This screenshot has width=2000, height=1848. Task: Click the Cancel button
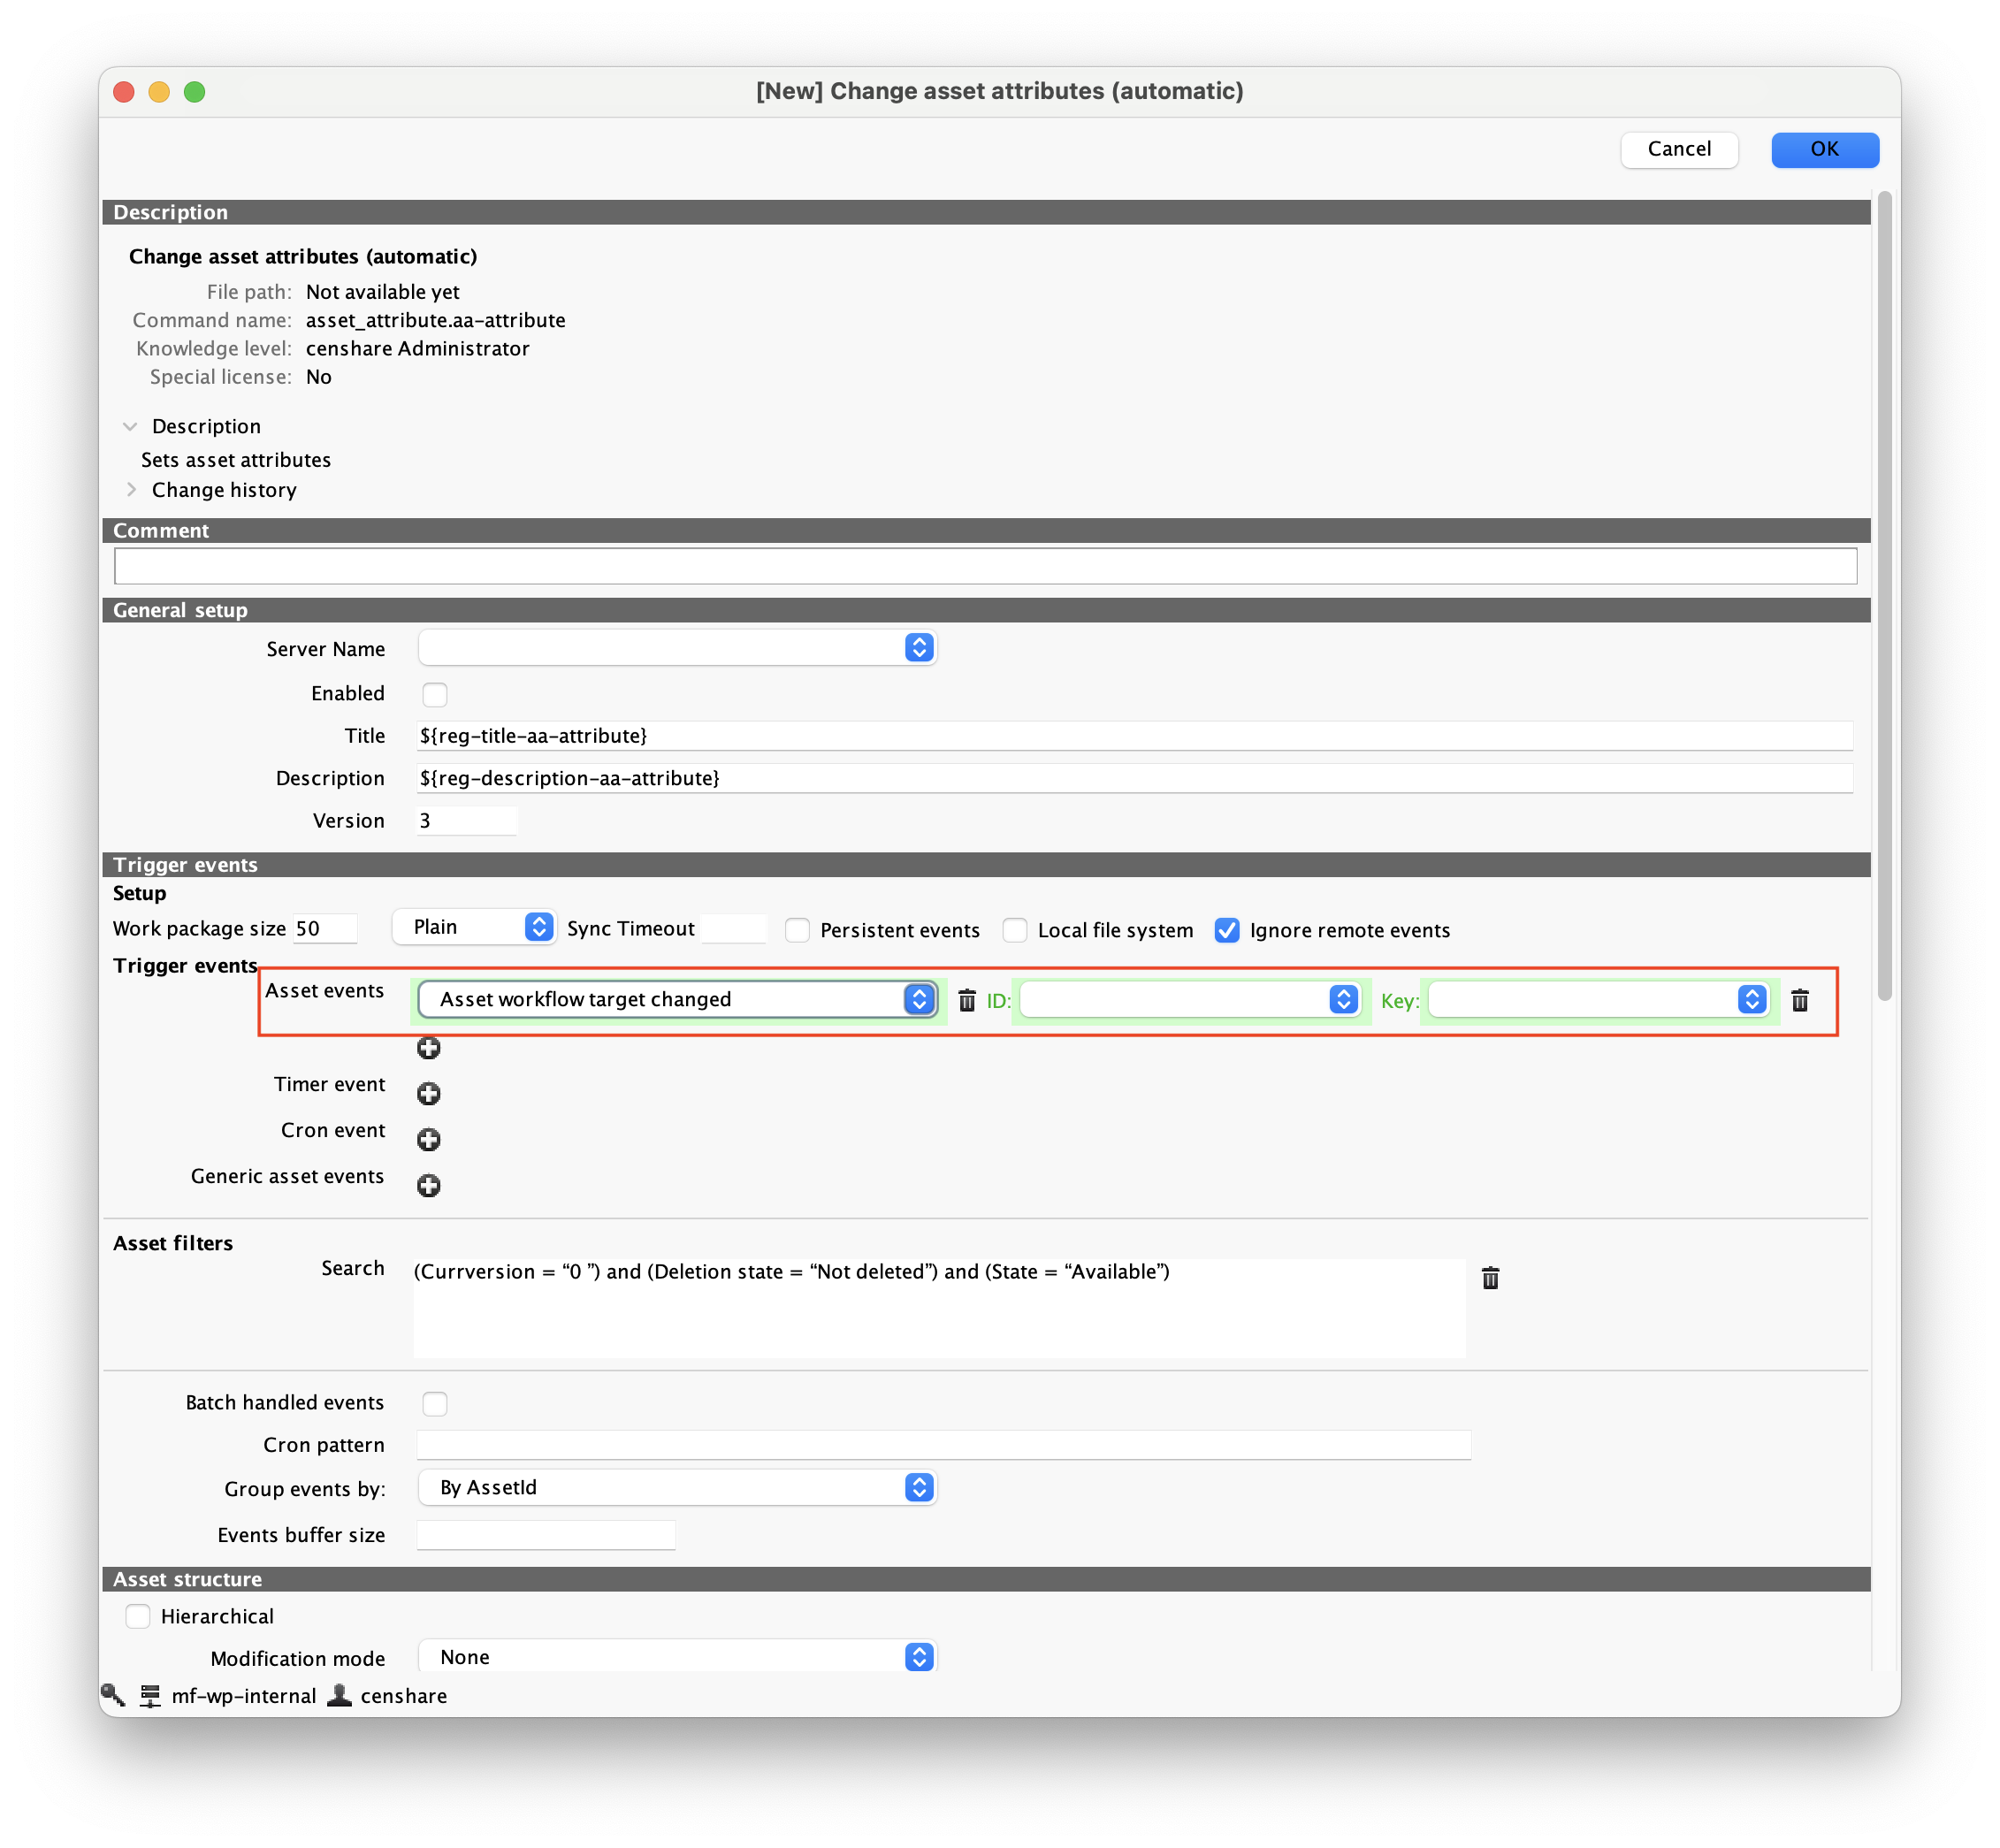pyautogui.click(x=1679, y=149)
